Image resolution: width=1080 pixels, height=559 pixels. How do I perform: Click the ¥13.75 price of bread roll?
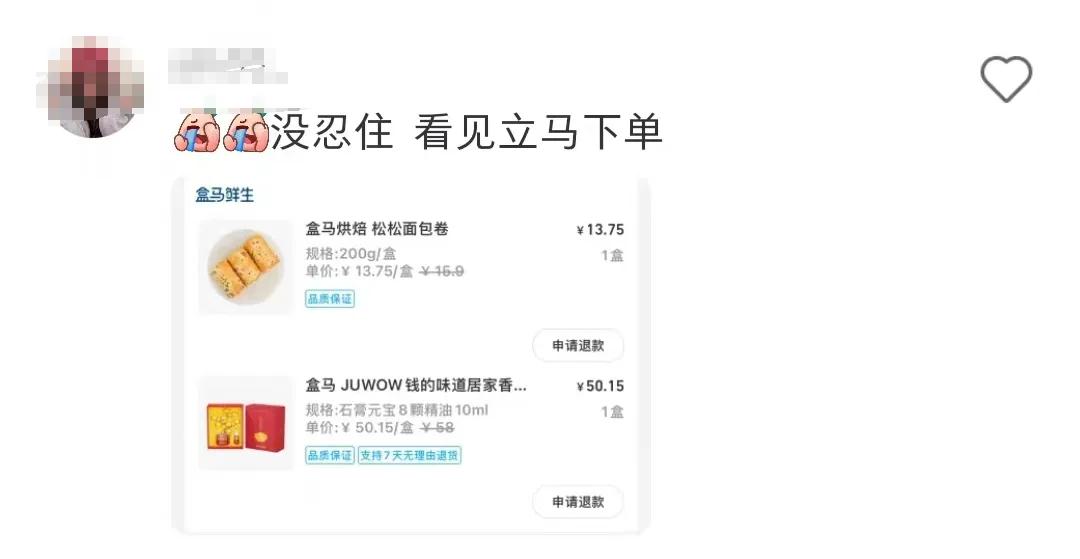[x=601, y=230]
